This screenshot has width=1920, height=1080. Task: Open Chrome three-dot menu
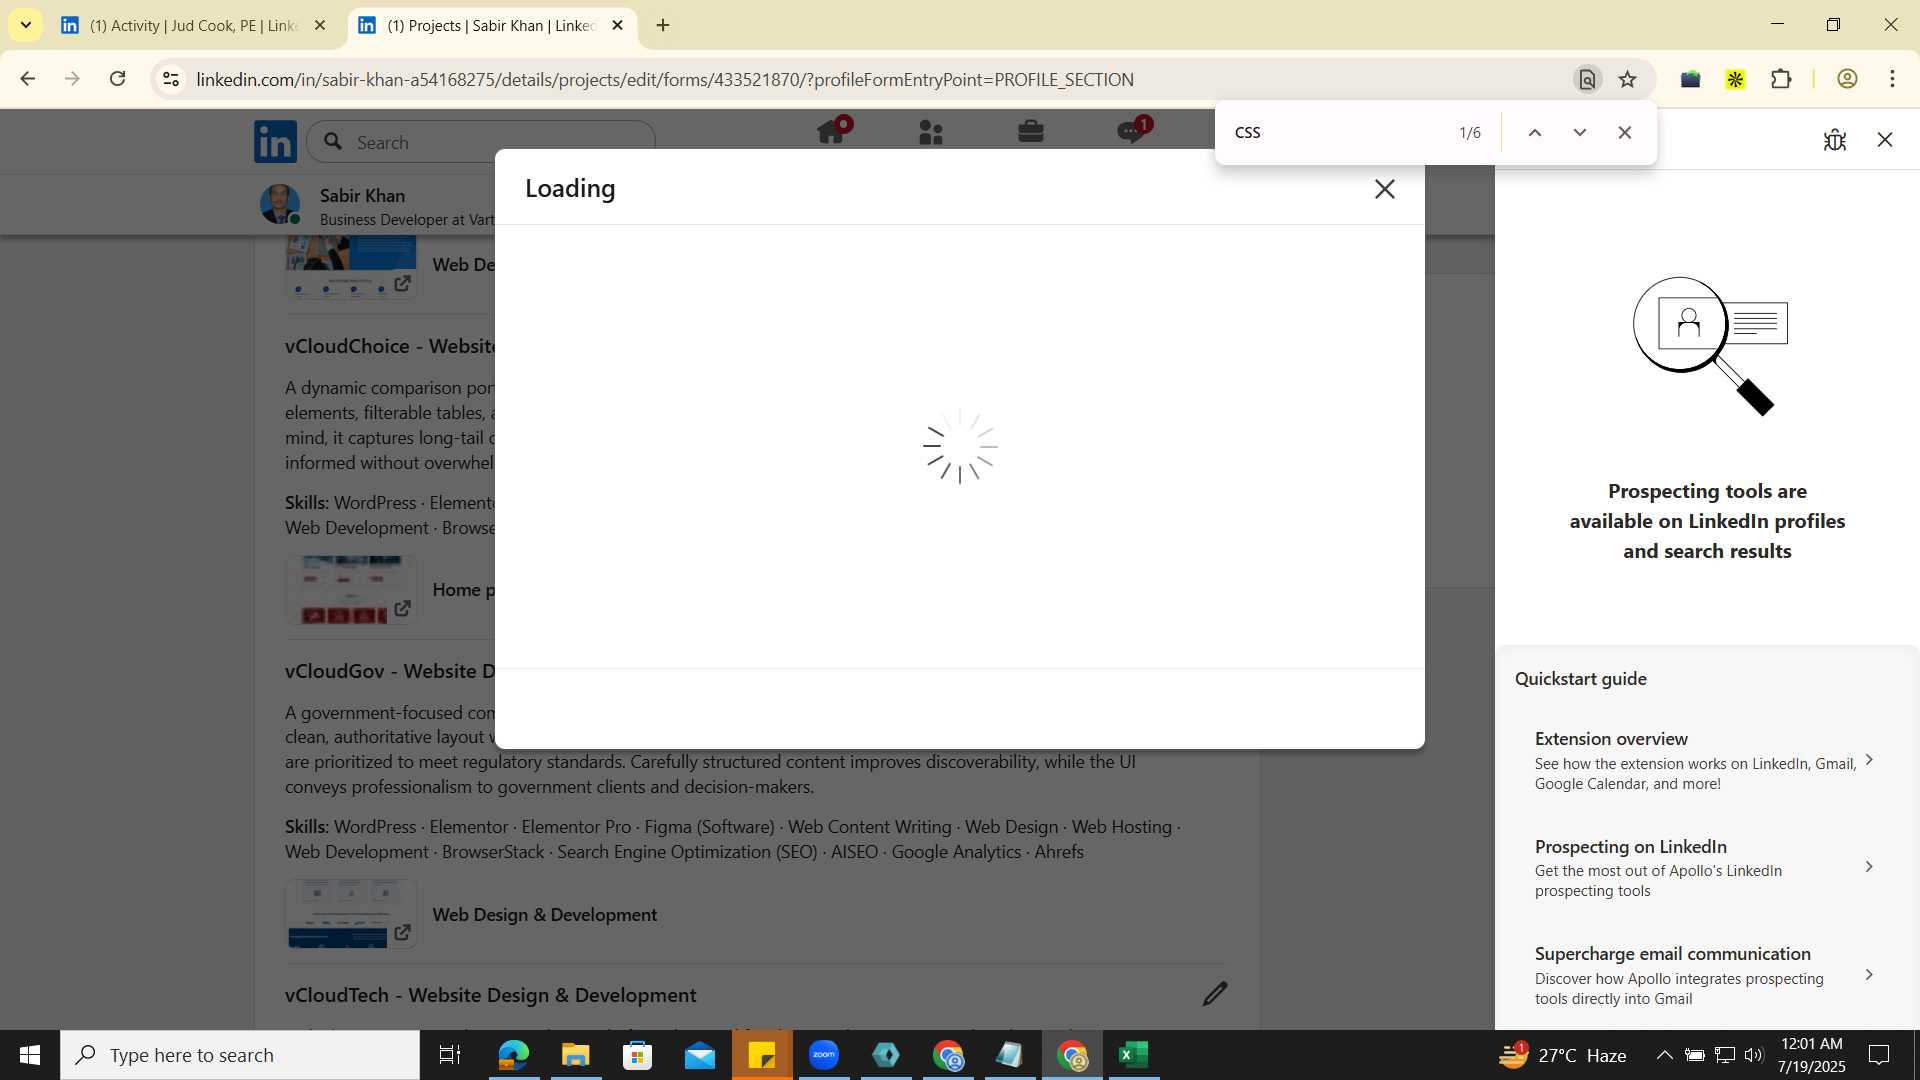point(1892,79)
